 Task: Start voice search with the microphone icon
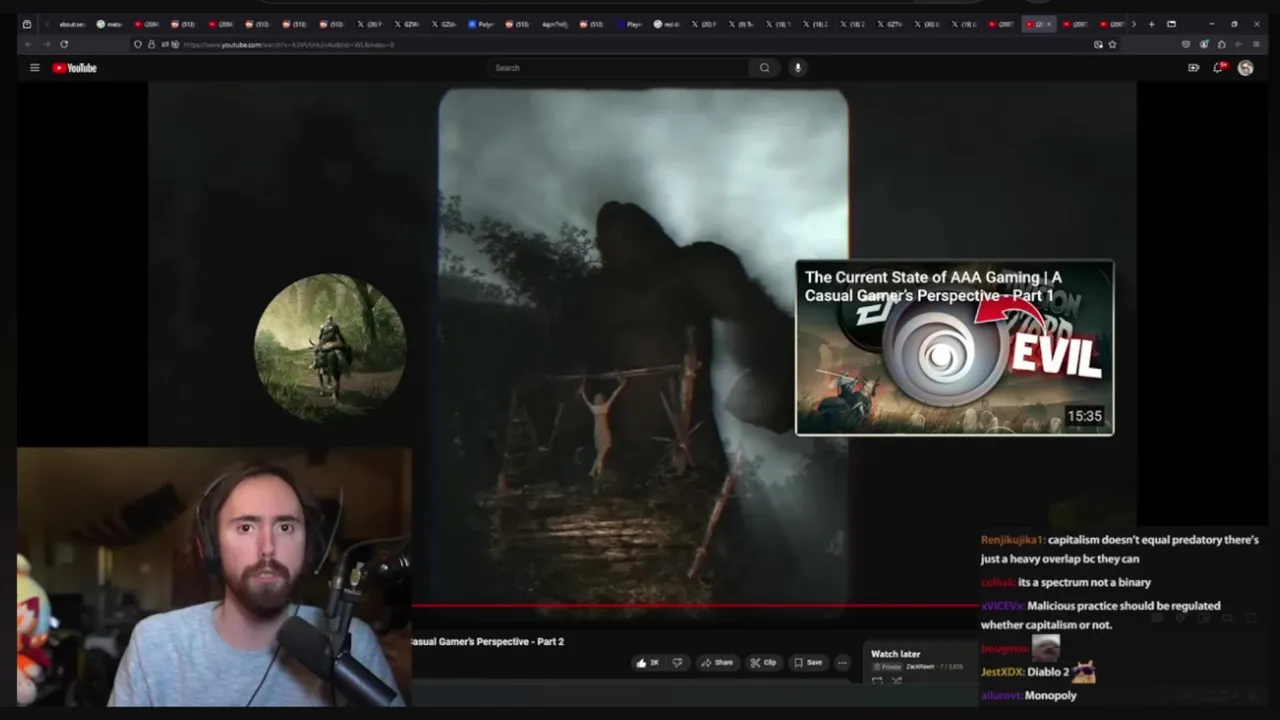(797, 68)
